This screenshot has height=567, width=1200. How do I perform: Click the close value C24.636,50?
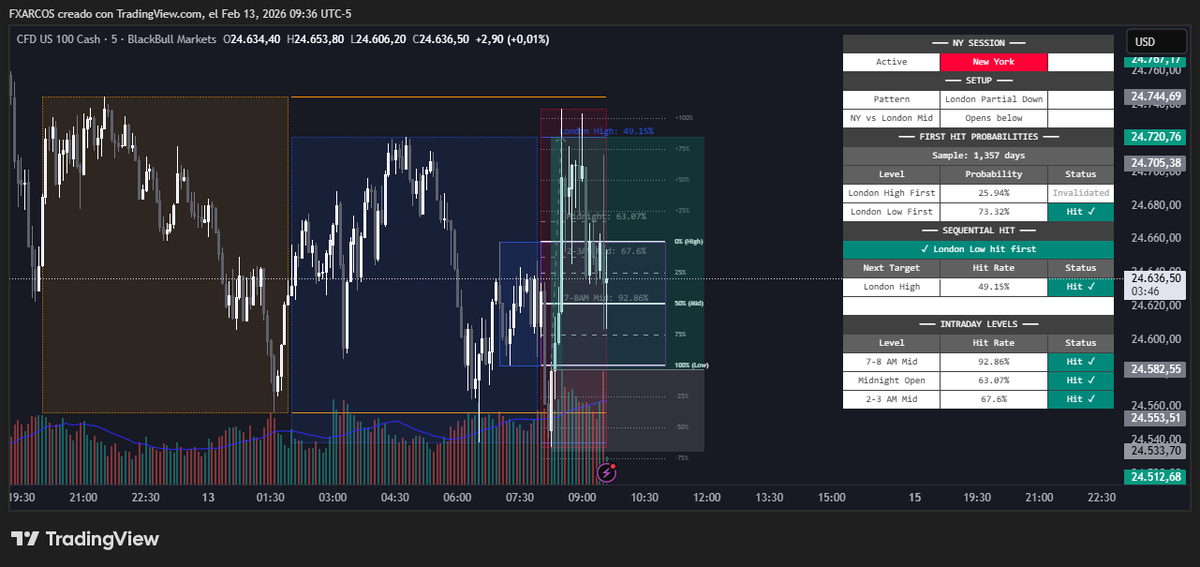click(441, 39)
